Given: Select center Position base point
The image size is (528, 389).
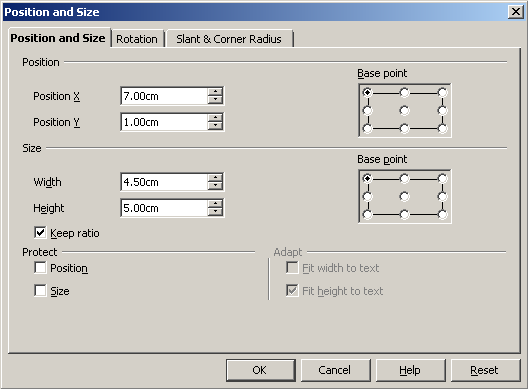Looking at the screenshot, I should 404,110.
